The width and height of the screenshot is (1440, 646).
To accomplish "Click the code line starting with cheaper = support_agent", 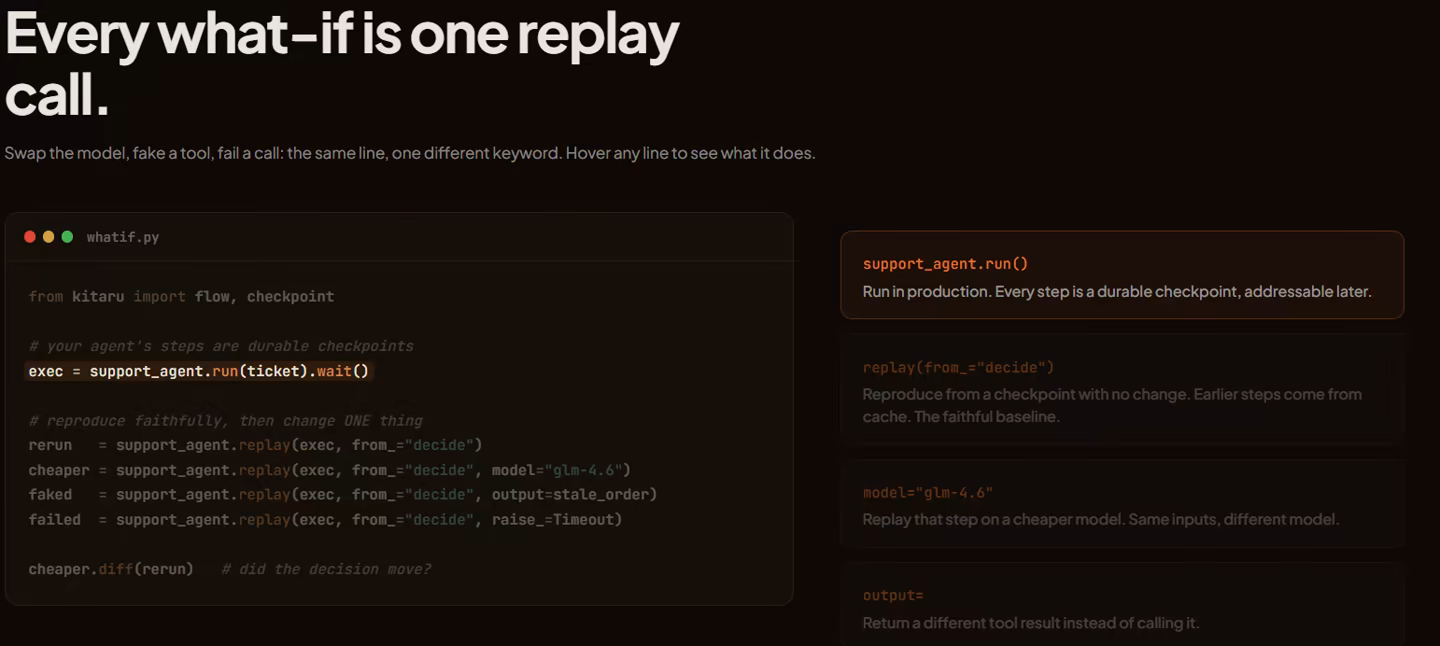I will (330, 470).
